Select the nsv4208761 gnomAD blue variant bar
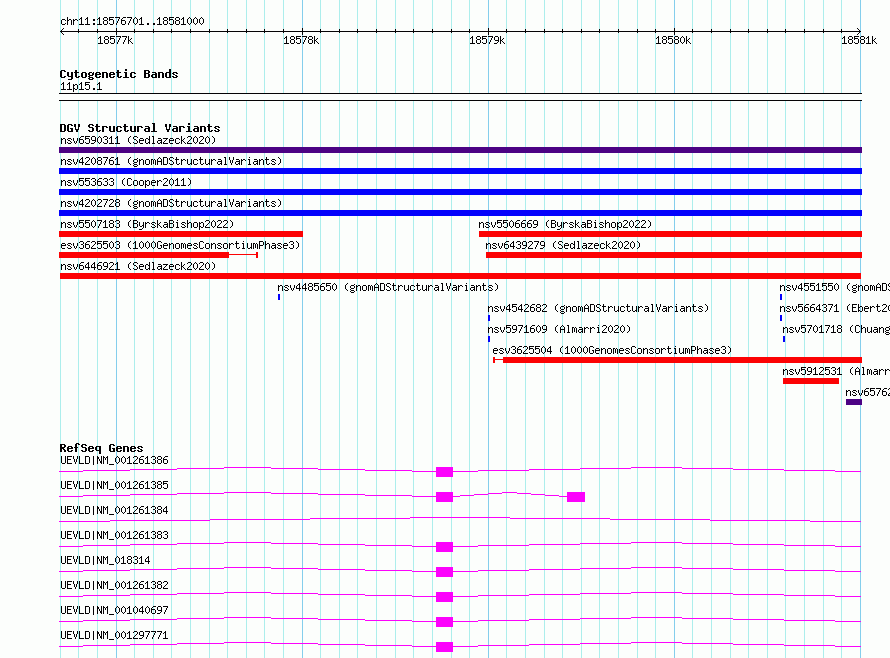Image resolution: width=890 pixels, height=658 pixels. (460, 171)
